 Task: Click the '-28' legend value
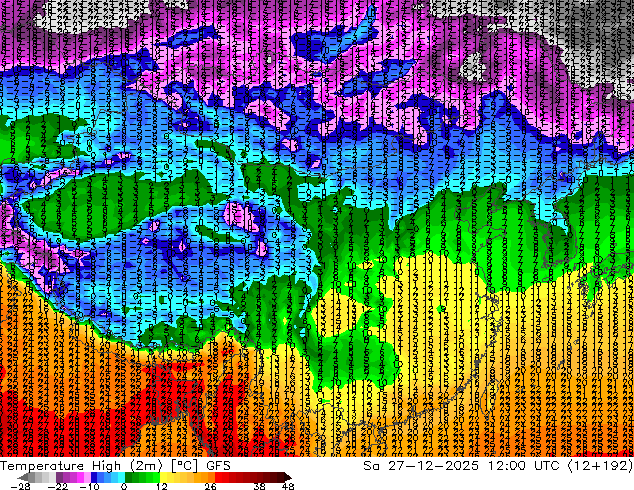click(x=20, y=486)
